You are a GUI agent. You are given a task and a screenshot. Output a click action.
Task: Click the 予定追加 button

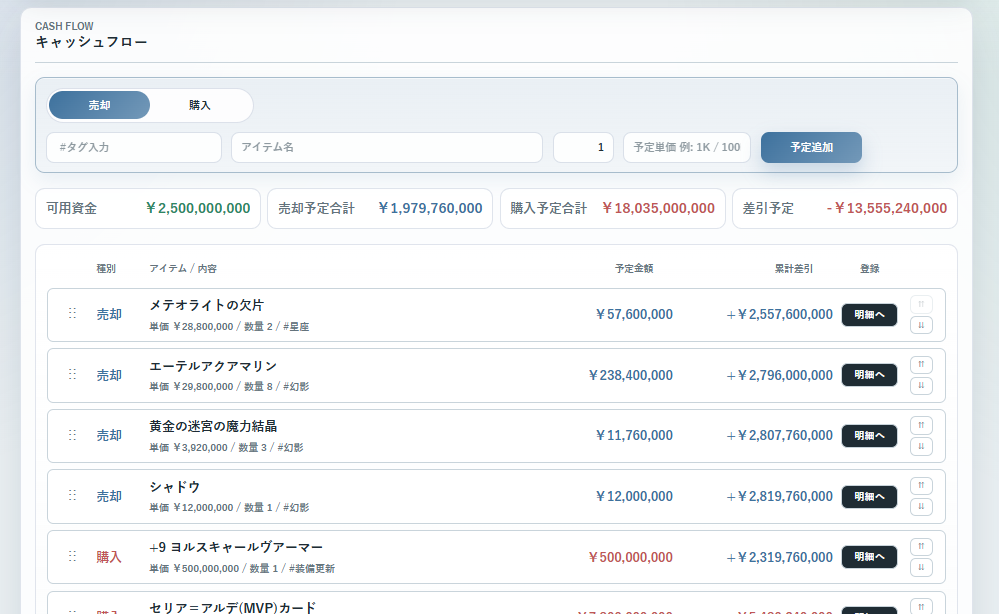(x=811, y=147)
